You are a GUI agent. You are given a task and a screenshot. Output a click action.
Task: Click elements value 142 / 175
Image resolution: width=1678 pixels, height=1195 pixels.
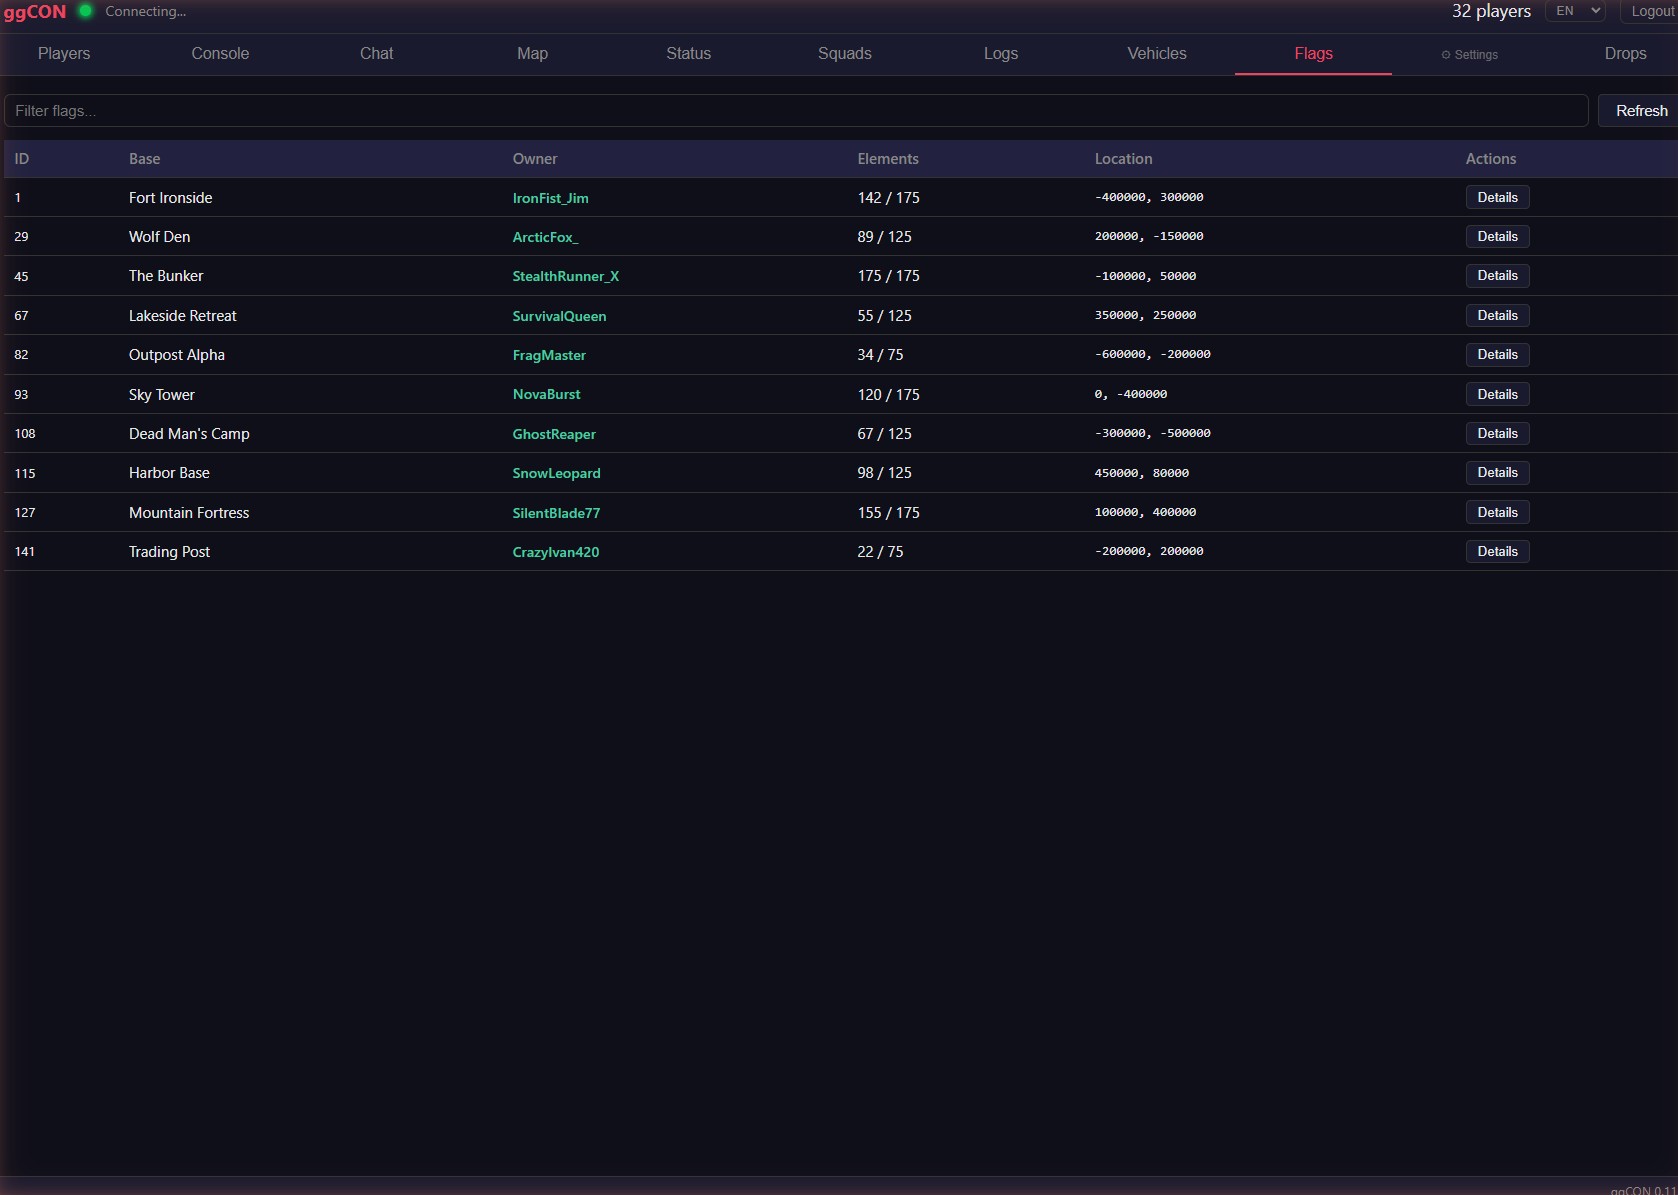[x=888, y=198]
